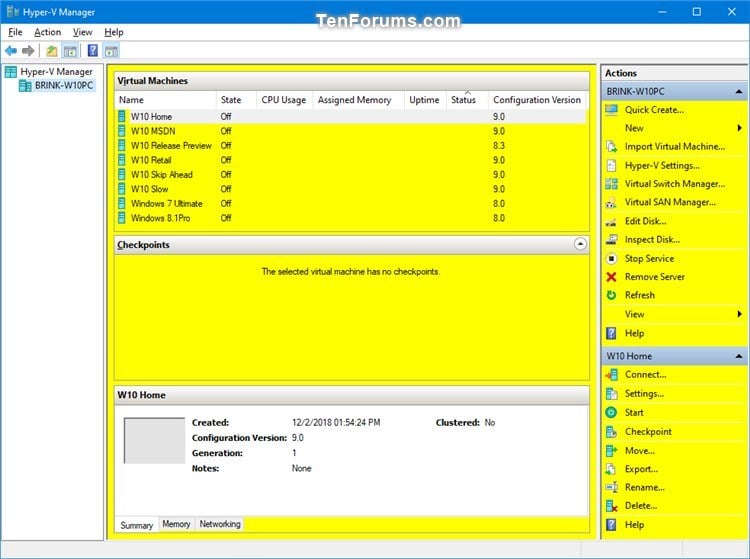Click the red X Remove Server icon
This screenshot has width=750, height=559.
tap(611, 277)
